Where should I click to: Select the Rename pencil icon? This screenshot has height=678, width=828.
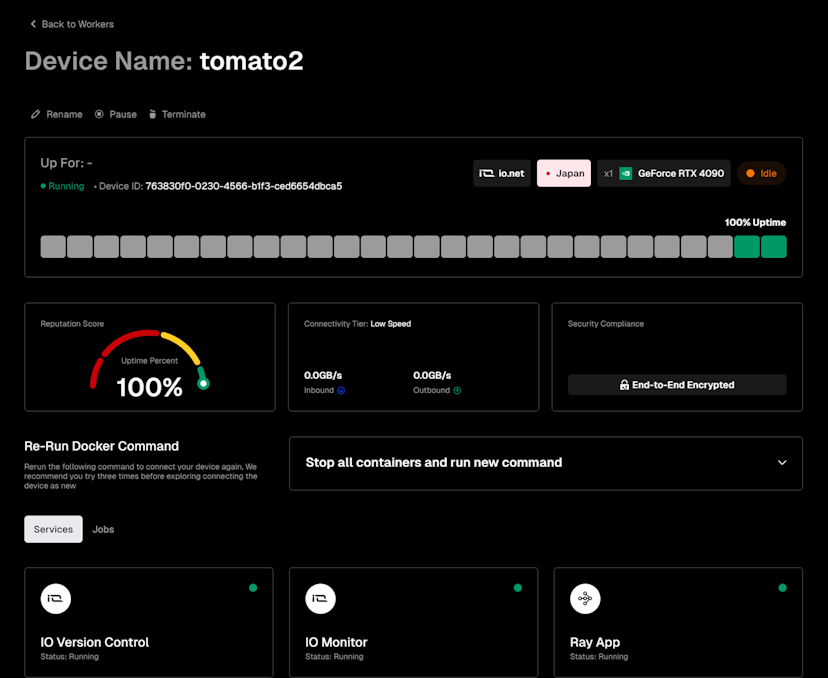[x=35, y=114]
